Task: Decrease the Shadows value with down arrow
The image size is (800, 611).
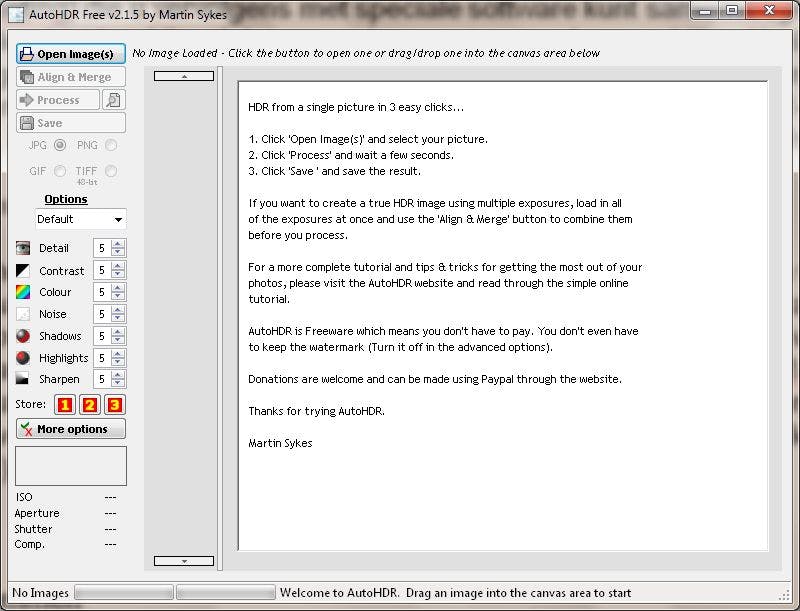Action: click(x=118, y=340)
